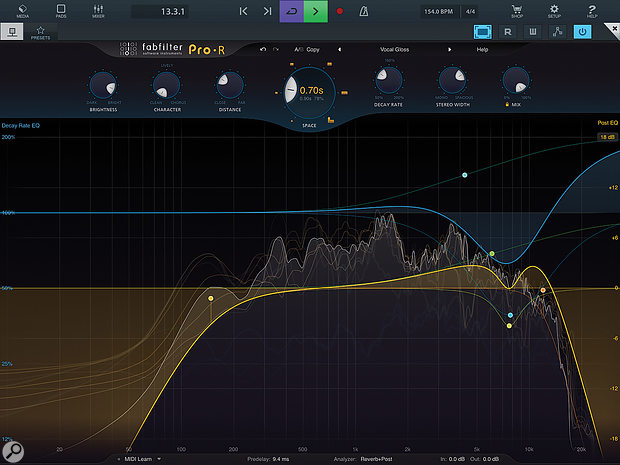The width and height of the screenshot is (620, 465).
Task: Open Help with the question mark
Action: click(x=592, y=11)
